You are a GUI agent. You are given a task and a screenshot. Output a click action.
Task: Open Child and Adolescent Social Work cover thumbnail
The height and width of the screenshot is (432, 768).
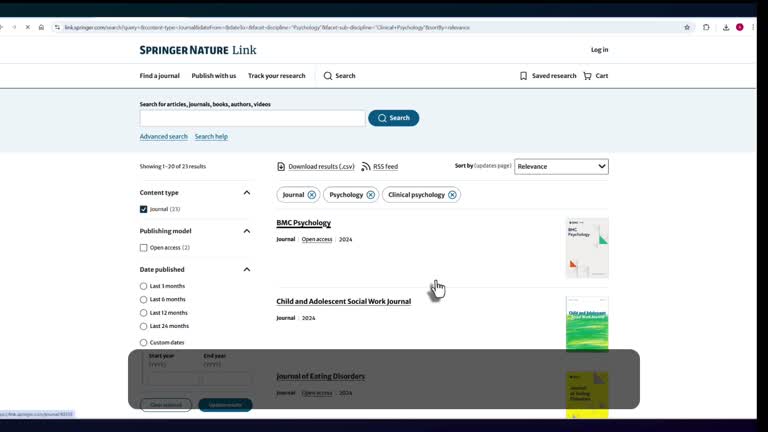[587, 324]
